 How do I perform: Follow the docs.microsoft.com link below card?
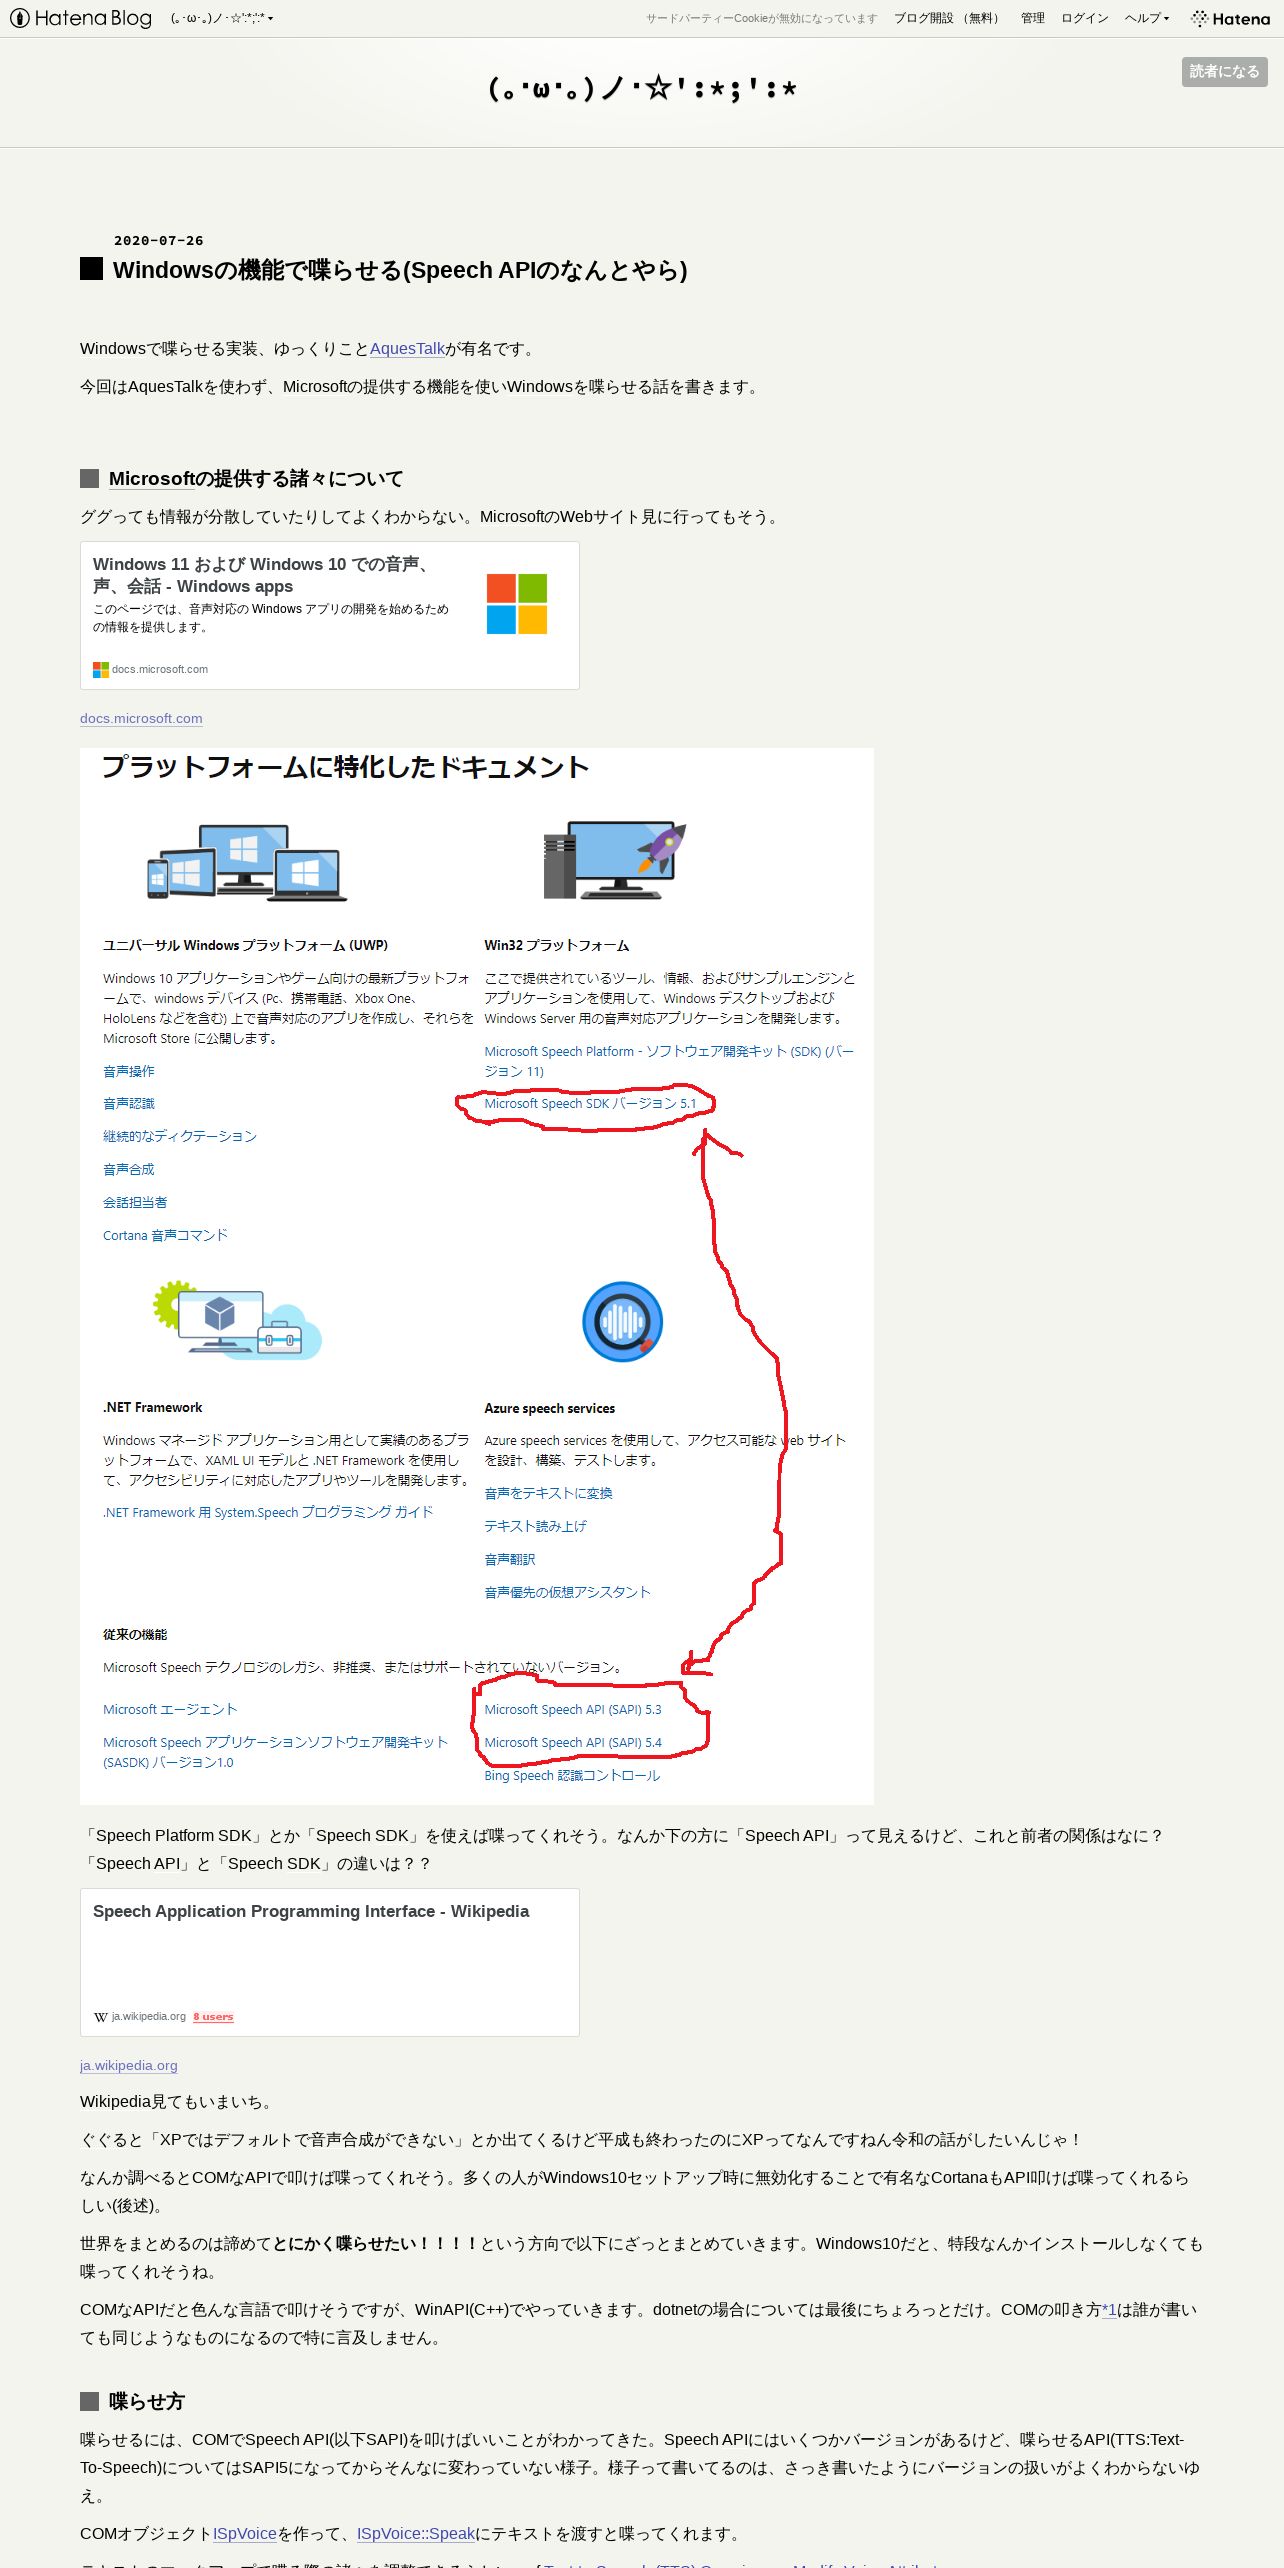click(141, 718)
